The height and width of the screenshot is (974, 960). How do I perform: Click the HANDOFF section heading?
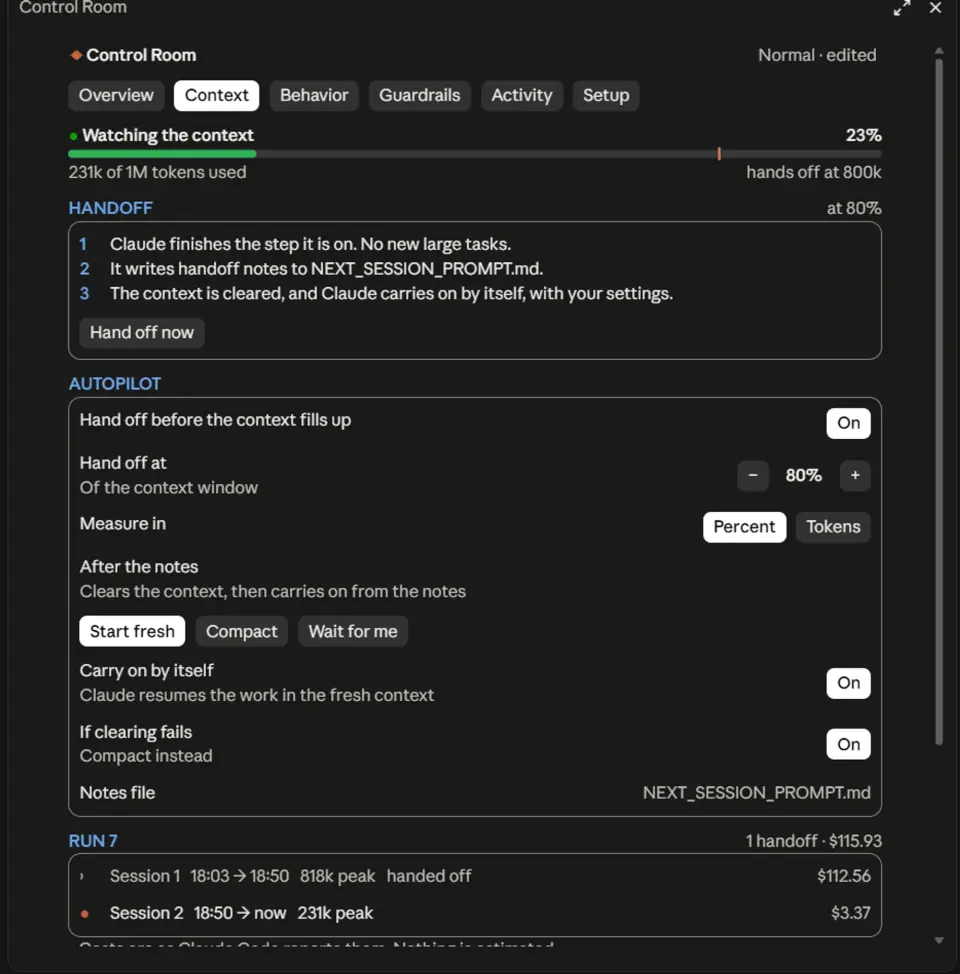point(111,208)
